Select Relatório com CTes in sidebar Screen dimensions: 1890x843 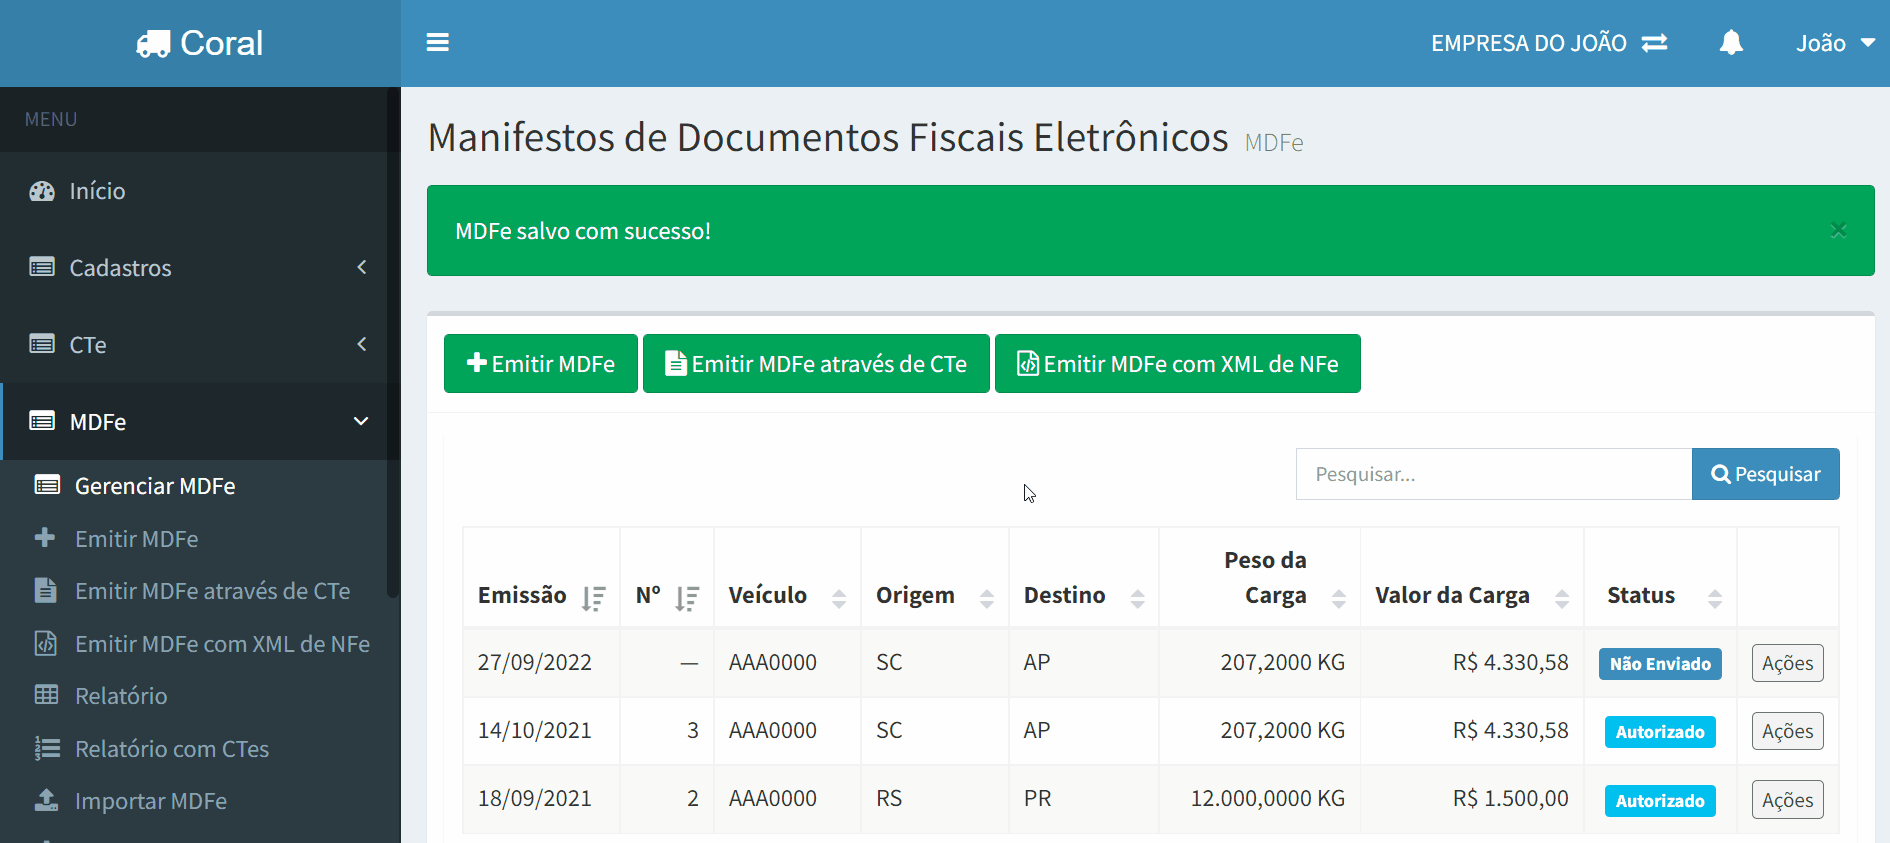(172, 749)
